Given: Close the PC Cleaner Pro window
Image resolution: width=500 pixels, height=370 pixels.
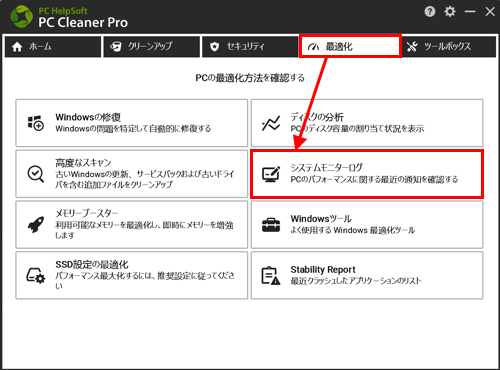Looking at the screenshot, I should 490,12.
